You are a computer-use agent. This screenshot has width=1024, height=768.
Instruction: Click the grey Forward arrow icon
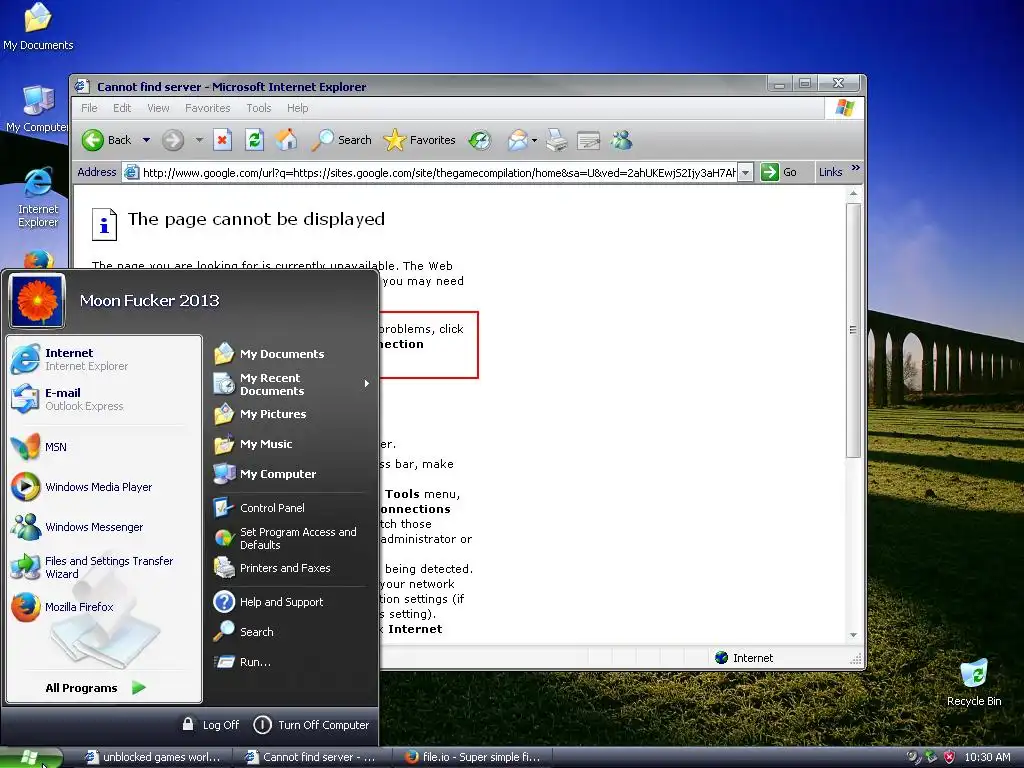click(173, 140)
